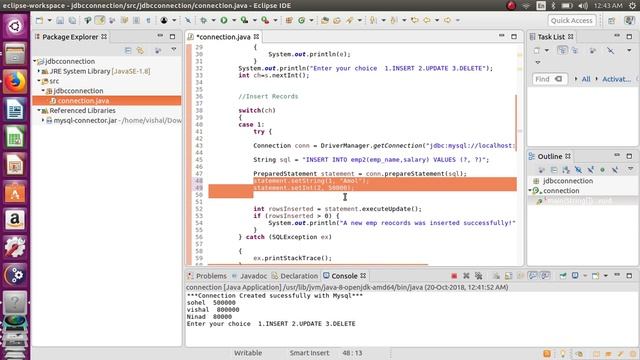Click the Writable status bar entry

[248, 353]
